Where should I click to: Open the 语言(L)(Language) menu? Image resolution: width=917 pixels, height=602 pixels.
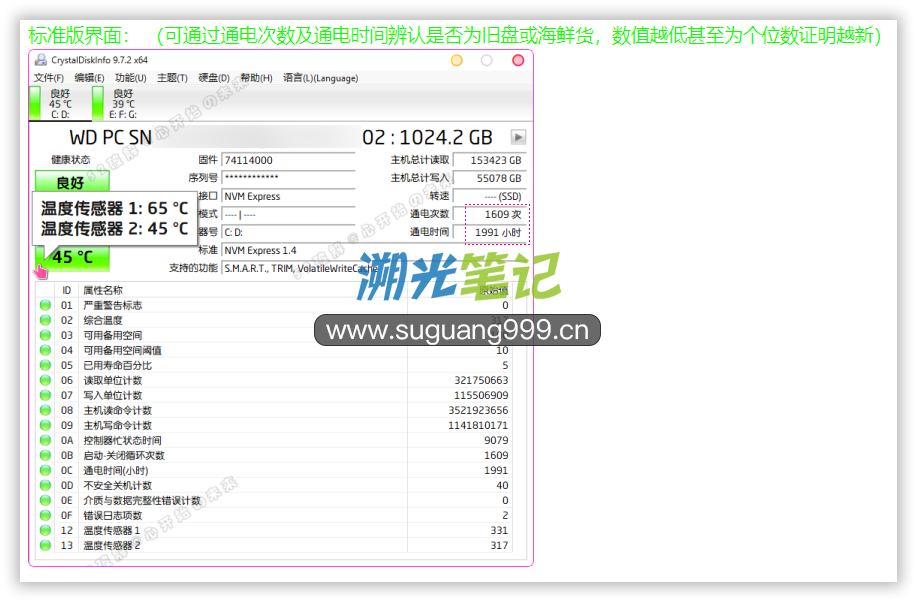click(320, 78)
